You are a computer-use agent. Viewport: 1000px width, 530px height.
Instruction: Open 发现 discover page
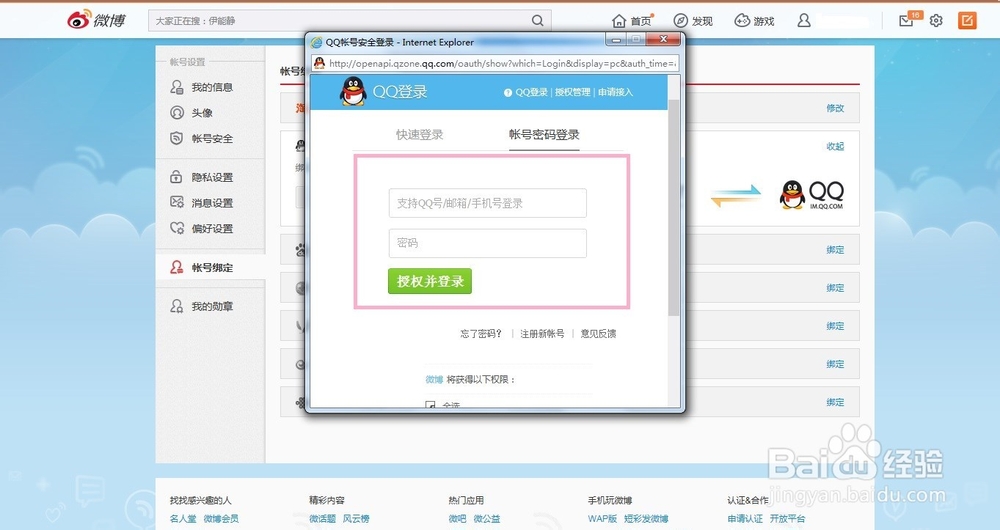[693, 21]
